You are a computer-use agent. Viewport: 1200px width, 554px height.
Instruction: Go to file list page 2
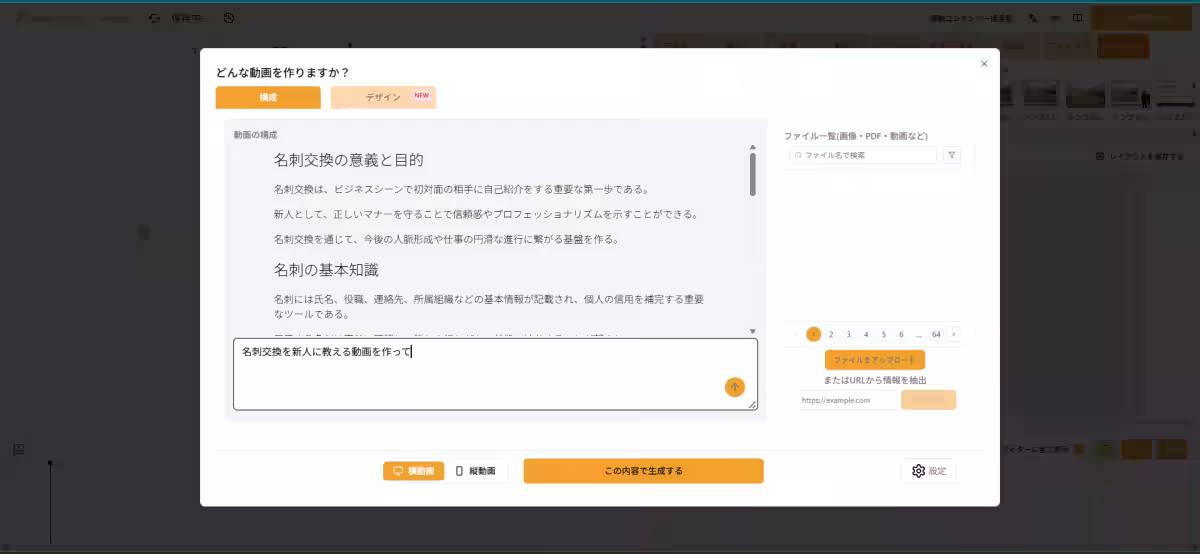pyautogui.click(x=831, y=334)
